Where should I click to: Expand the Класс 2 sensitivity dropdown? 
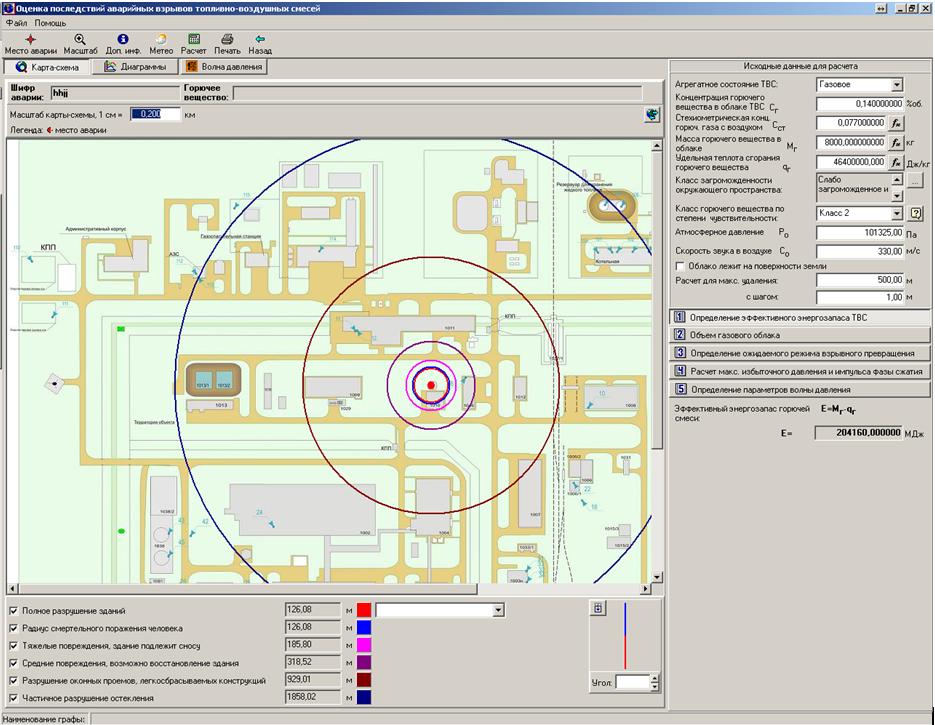[x=896, y=213]
